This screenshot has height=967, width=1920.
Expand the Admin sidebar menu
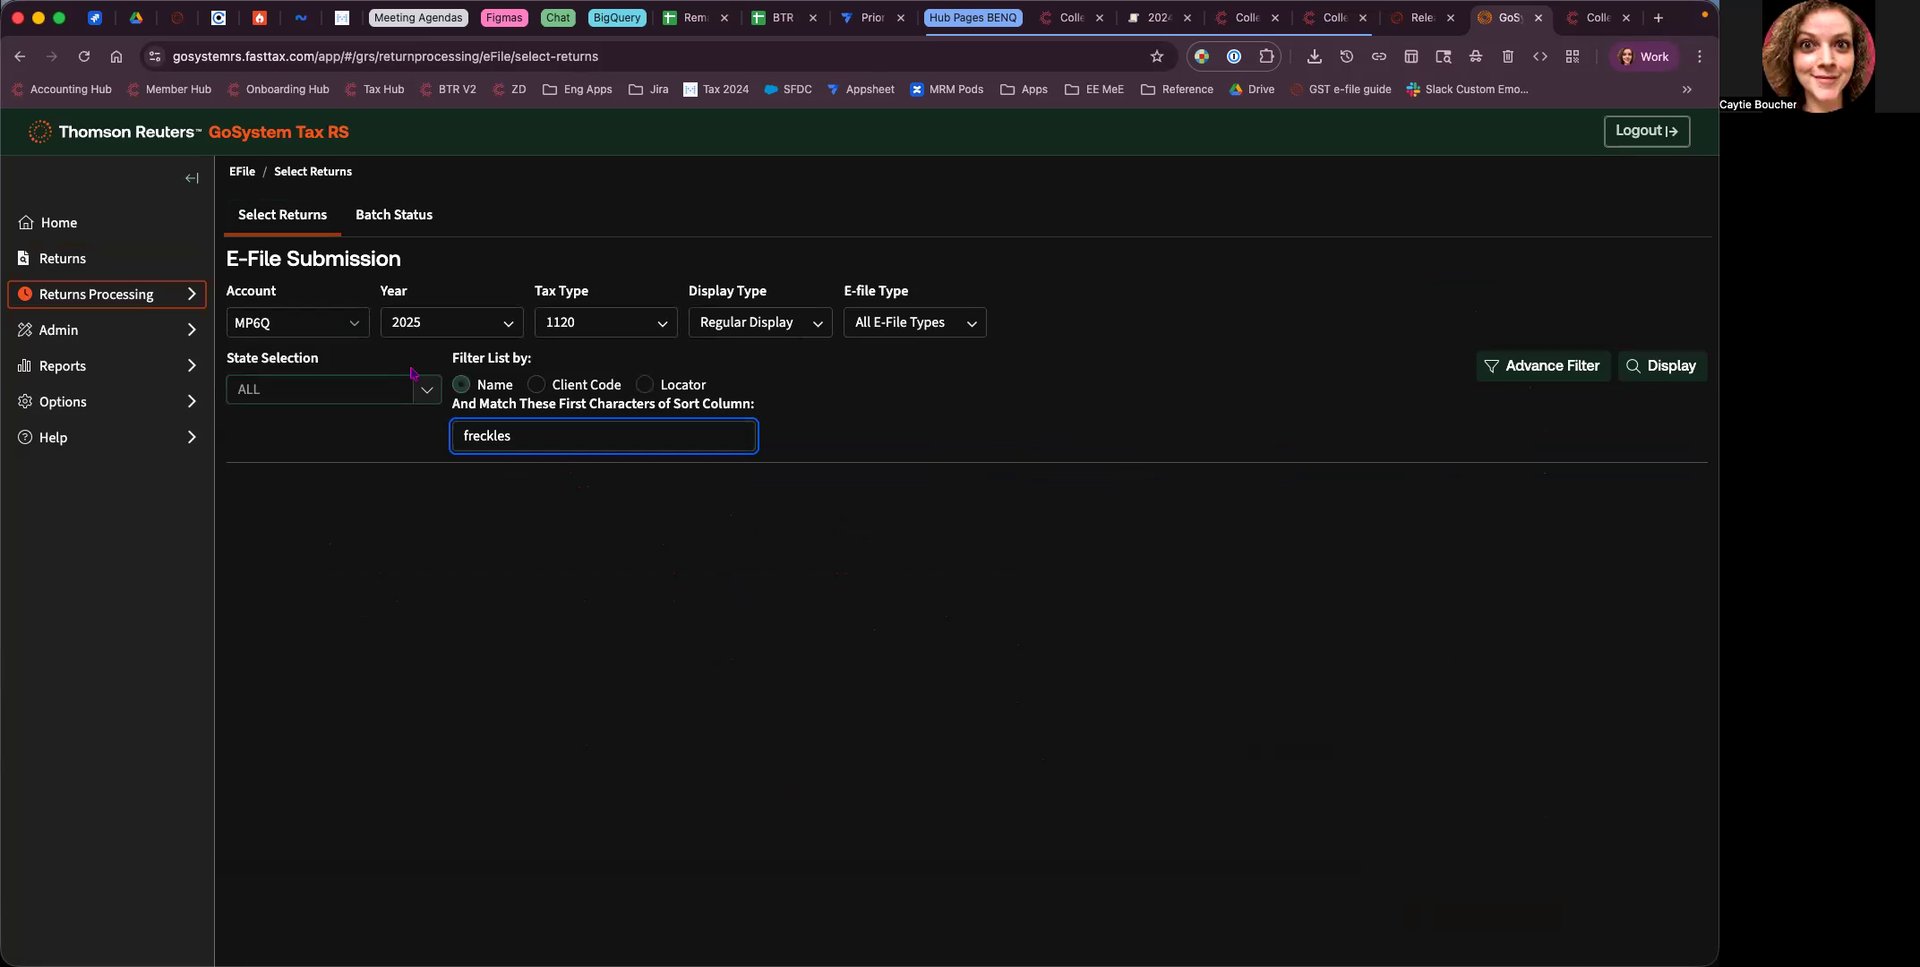click(x=192, y=330)
